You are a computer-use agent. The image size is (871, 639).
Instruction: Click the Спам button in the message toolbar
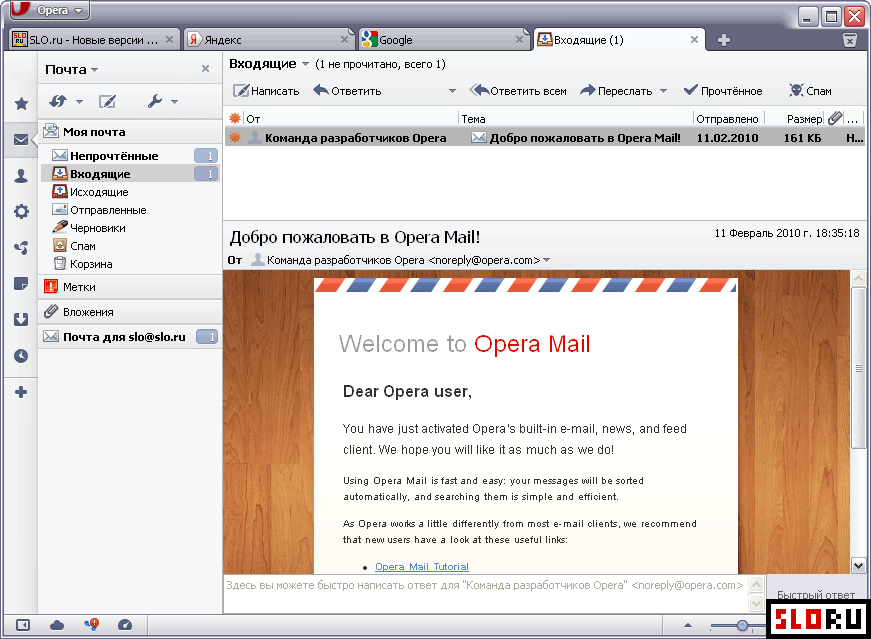(x=810, y=91)
